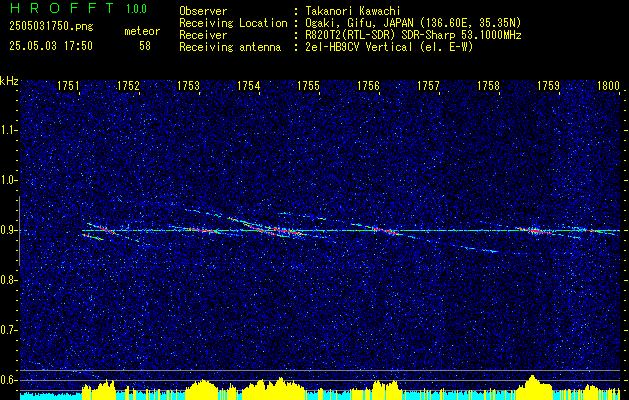Click the 0.8 kHz frequency label
Screen dimensions: 629x400
point(8,280)
